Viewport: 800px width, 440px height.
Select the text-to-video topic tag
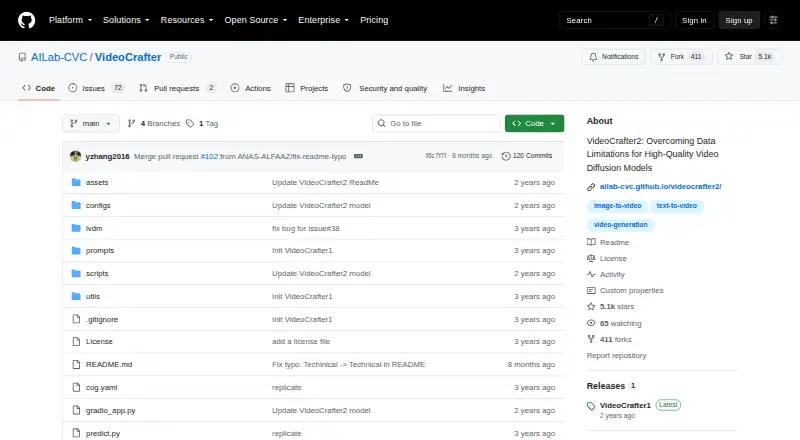[677, 206]
